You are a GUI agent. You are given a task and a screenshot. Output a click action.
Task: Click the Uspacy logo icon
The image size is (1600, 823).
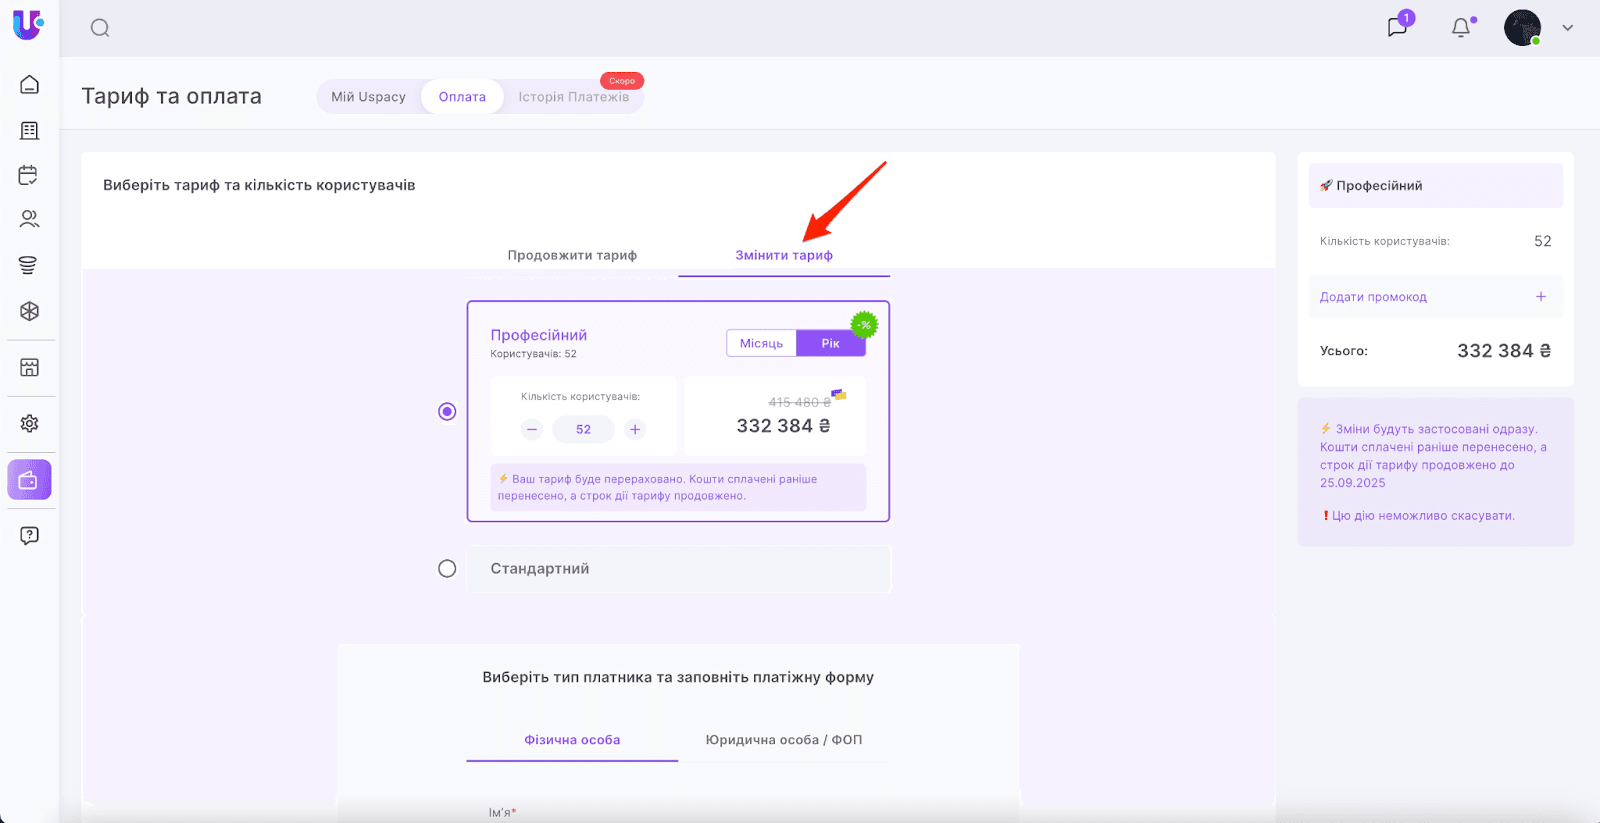(28, 25)
